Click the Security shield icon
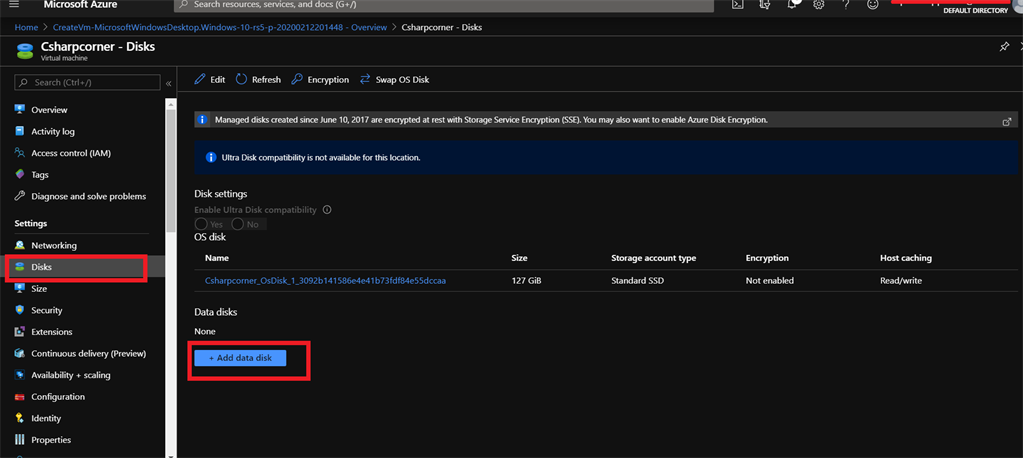The image size is (1023, 458). tap(20, 310)
